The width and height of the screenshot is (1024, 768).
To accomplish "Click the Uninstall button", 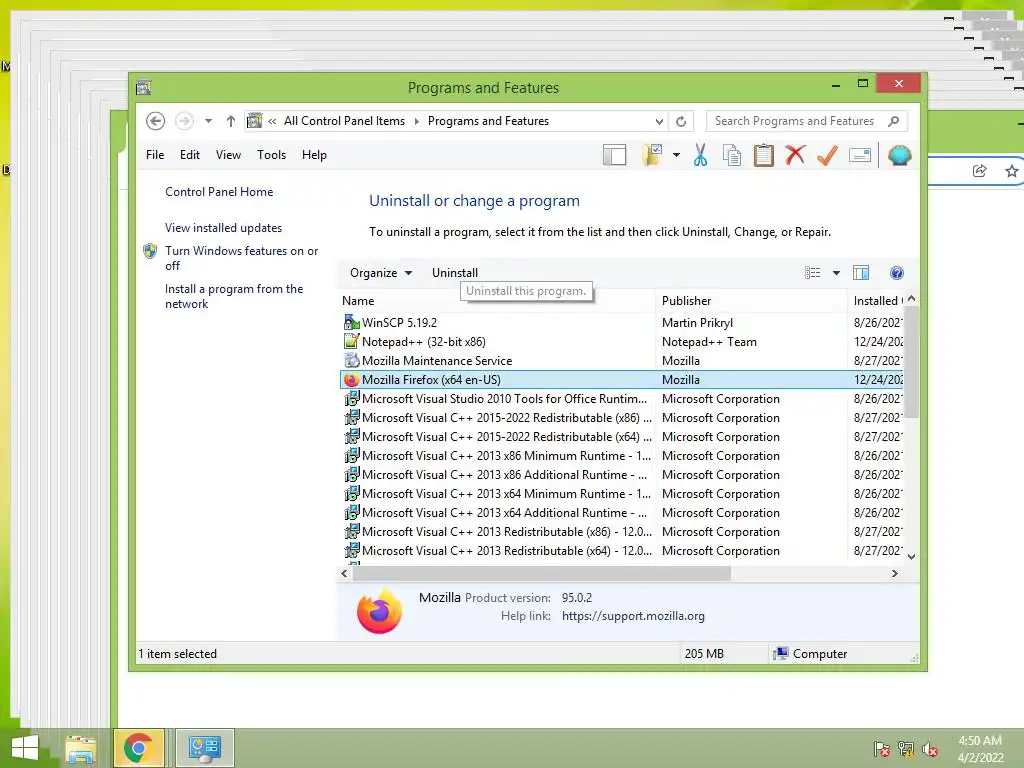I will point(455,273).
